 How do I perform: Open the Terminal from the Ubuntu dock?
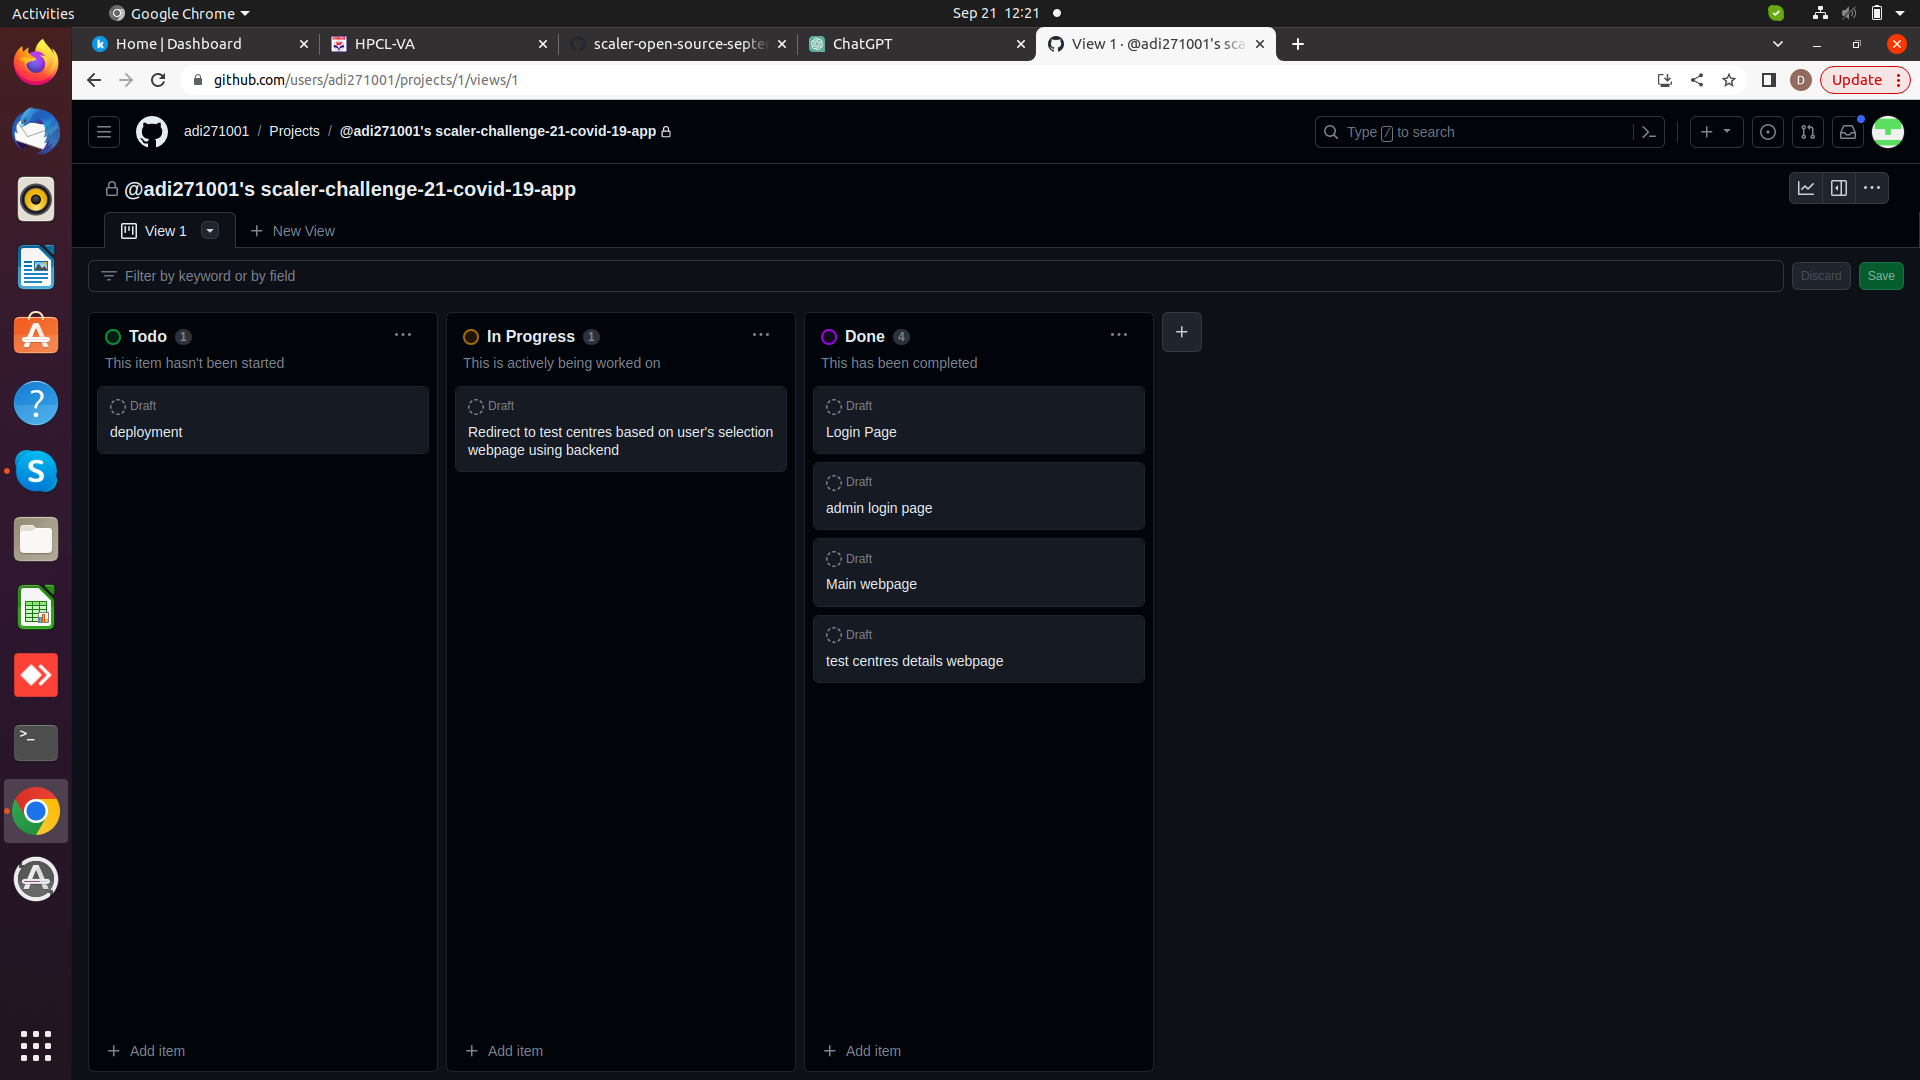coord(36,742)
